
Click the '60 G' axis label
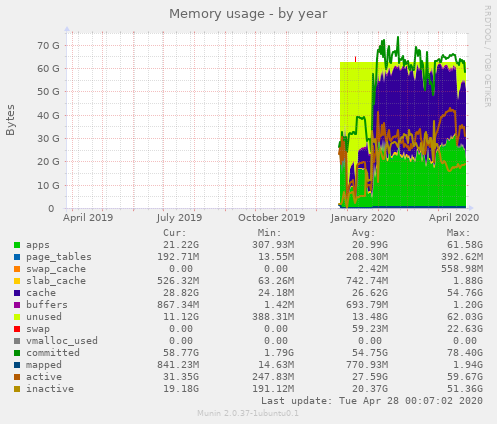48,69
